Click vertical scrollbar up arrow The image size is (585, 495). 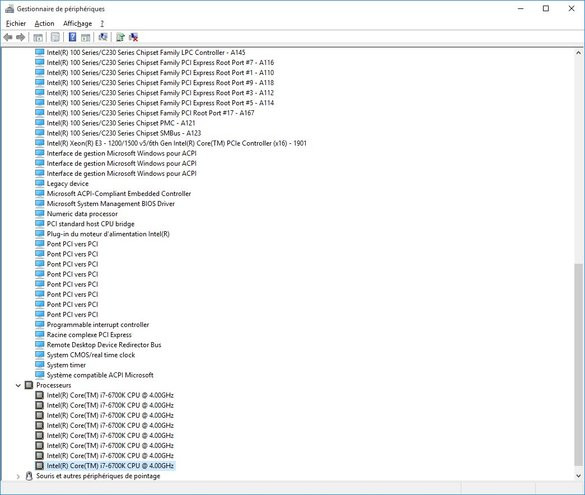click(578, 53)
